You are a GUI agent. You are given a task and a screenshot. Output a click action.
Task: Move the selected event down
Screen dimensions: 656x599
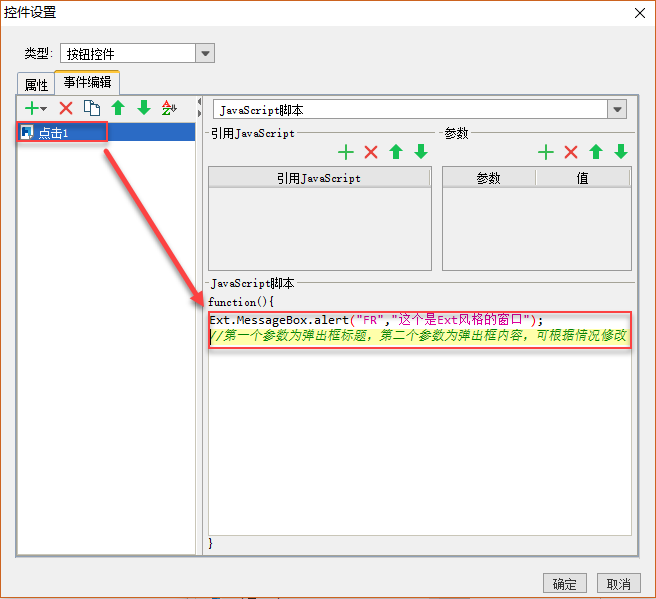click(x=144, y=108)
